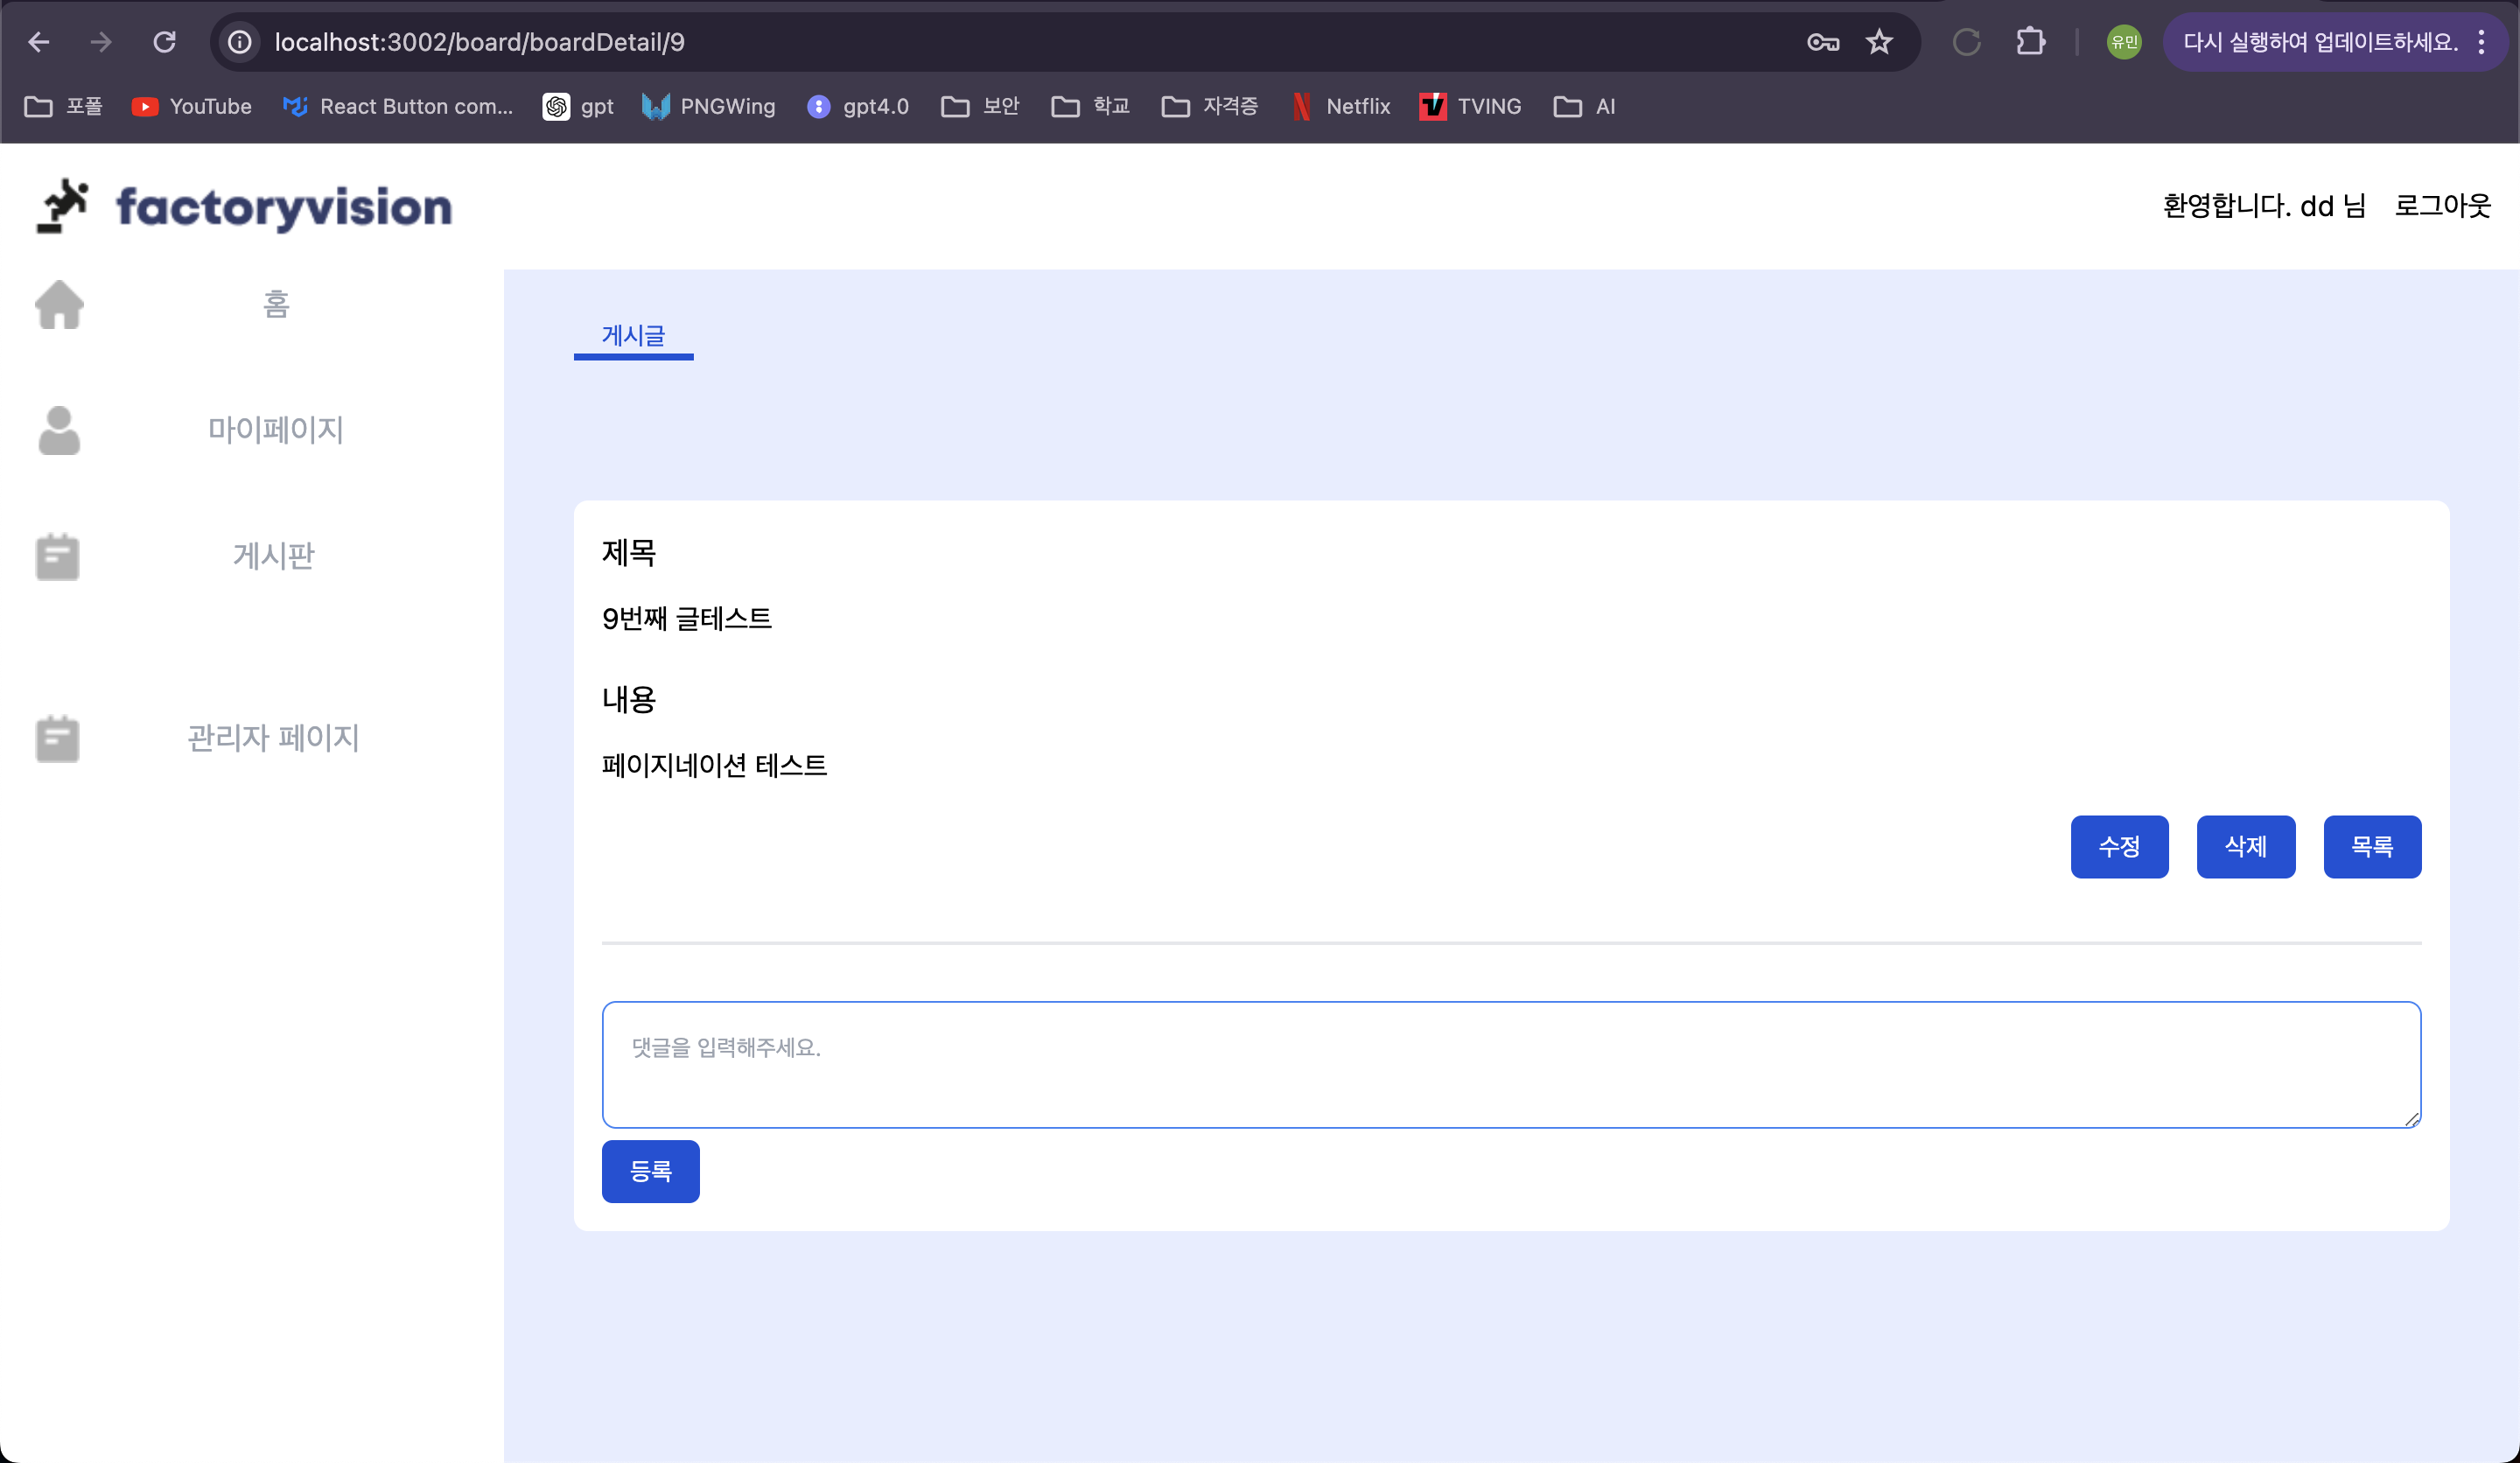Open the TVING bookmark

(1471, 106)
